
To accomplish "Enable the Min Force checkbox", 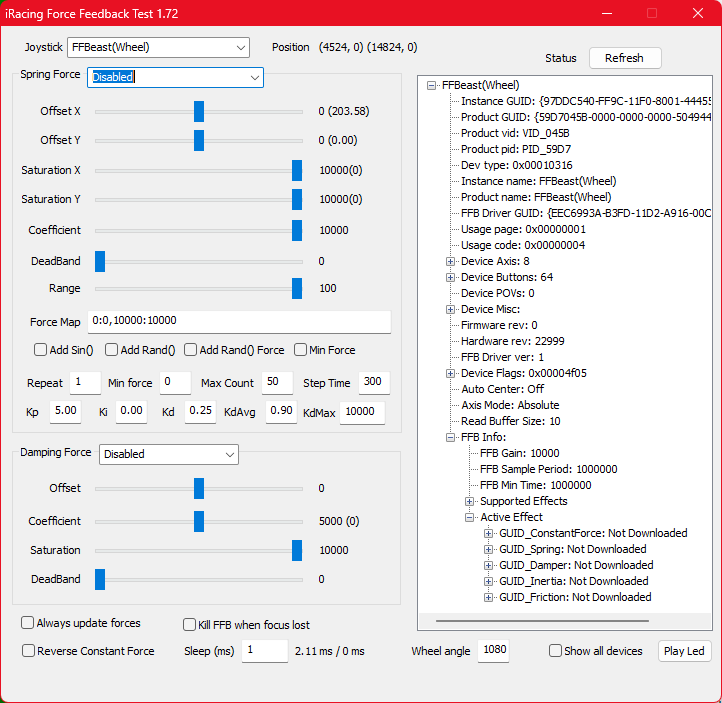I will (300, 350).
